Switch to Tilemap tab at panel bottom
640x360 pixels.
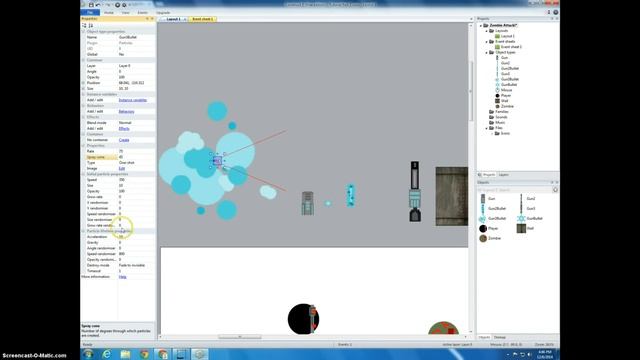click(500, 338)
